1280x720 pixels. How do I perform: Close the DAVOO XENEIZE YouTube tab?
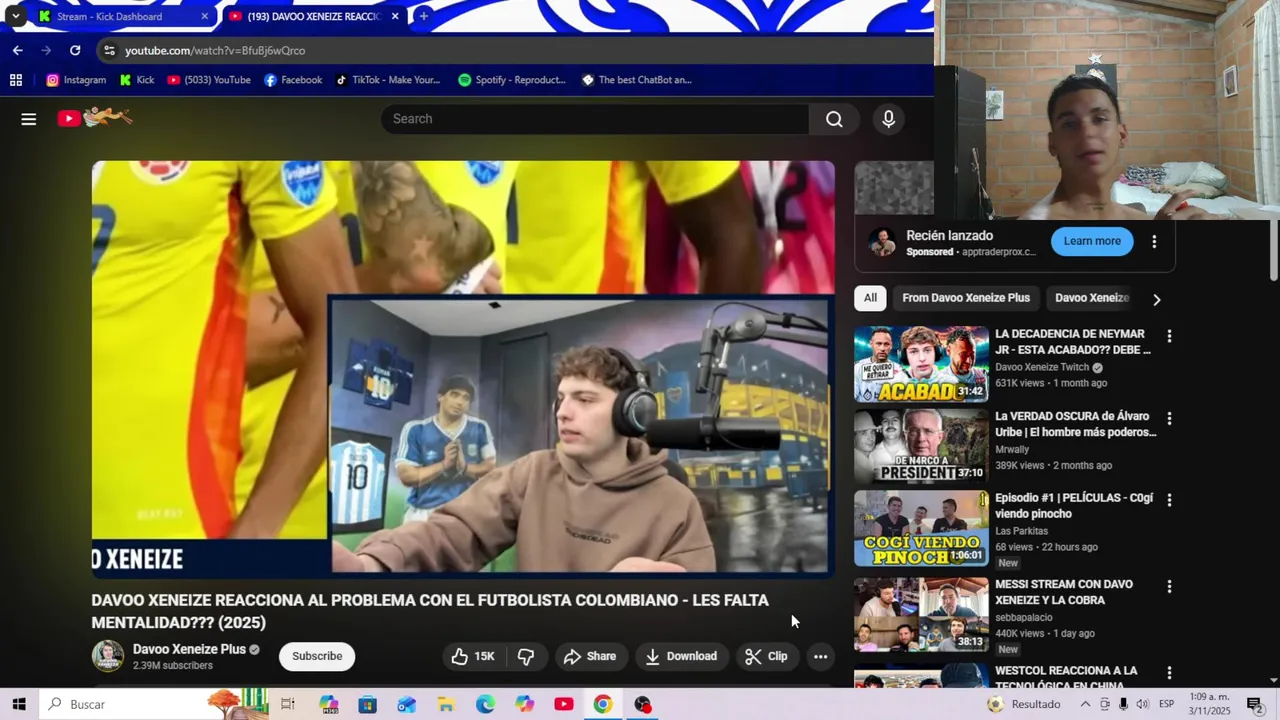[395, 16]
